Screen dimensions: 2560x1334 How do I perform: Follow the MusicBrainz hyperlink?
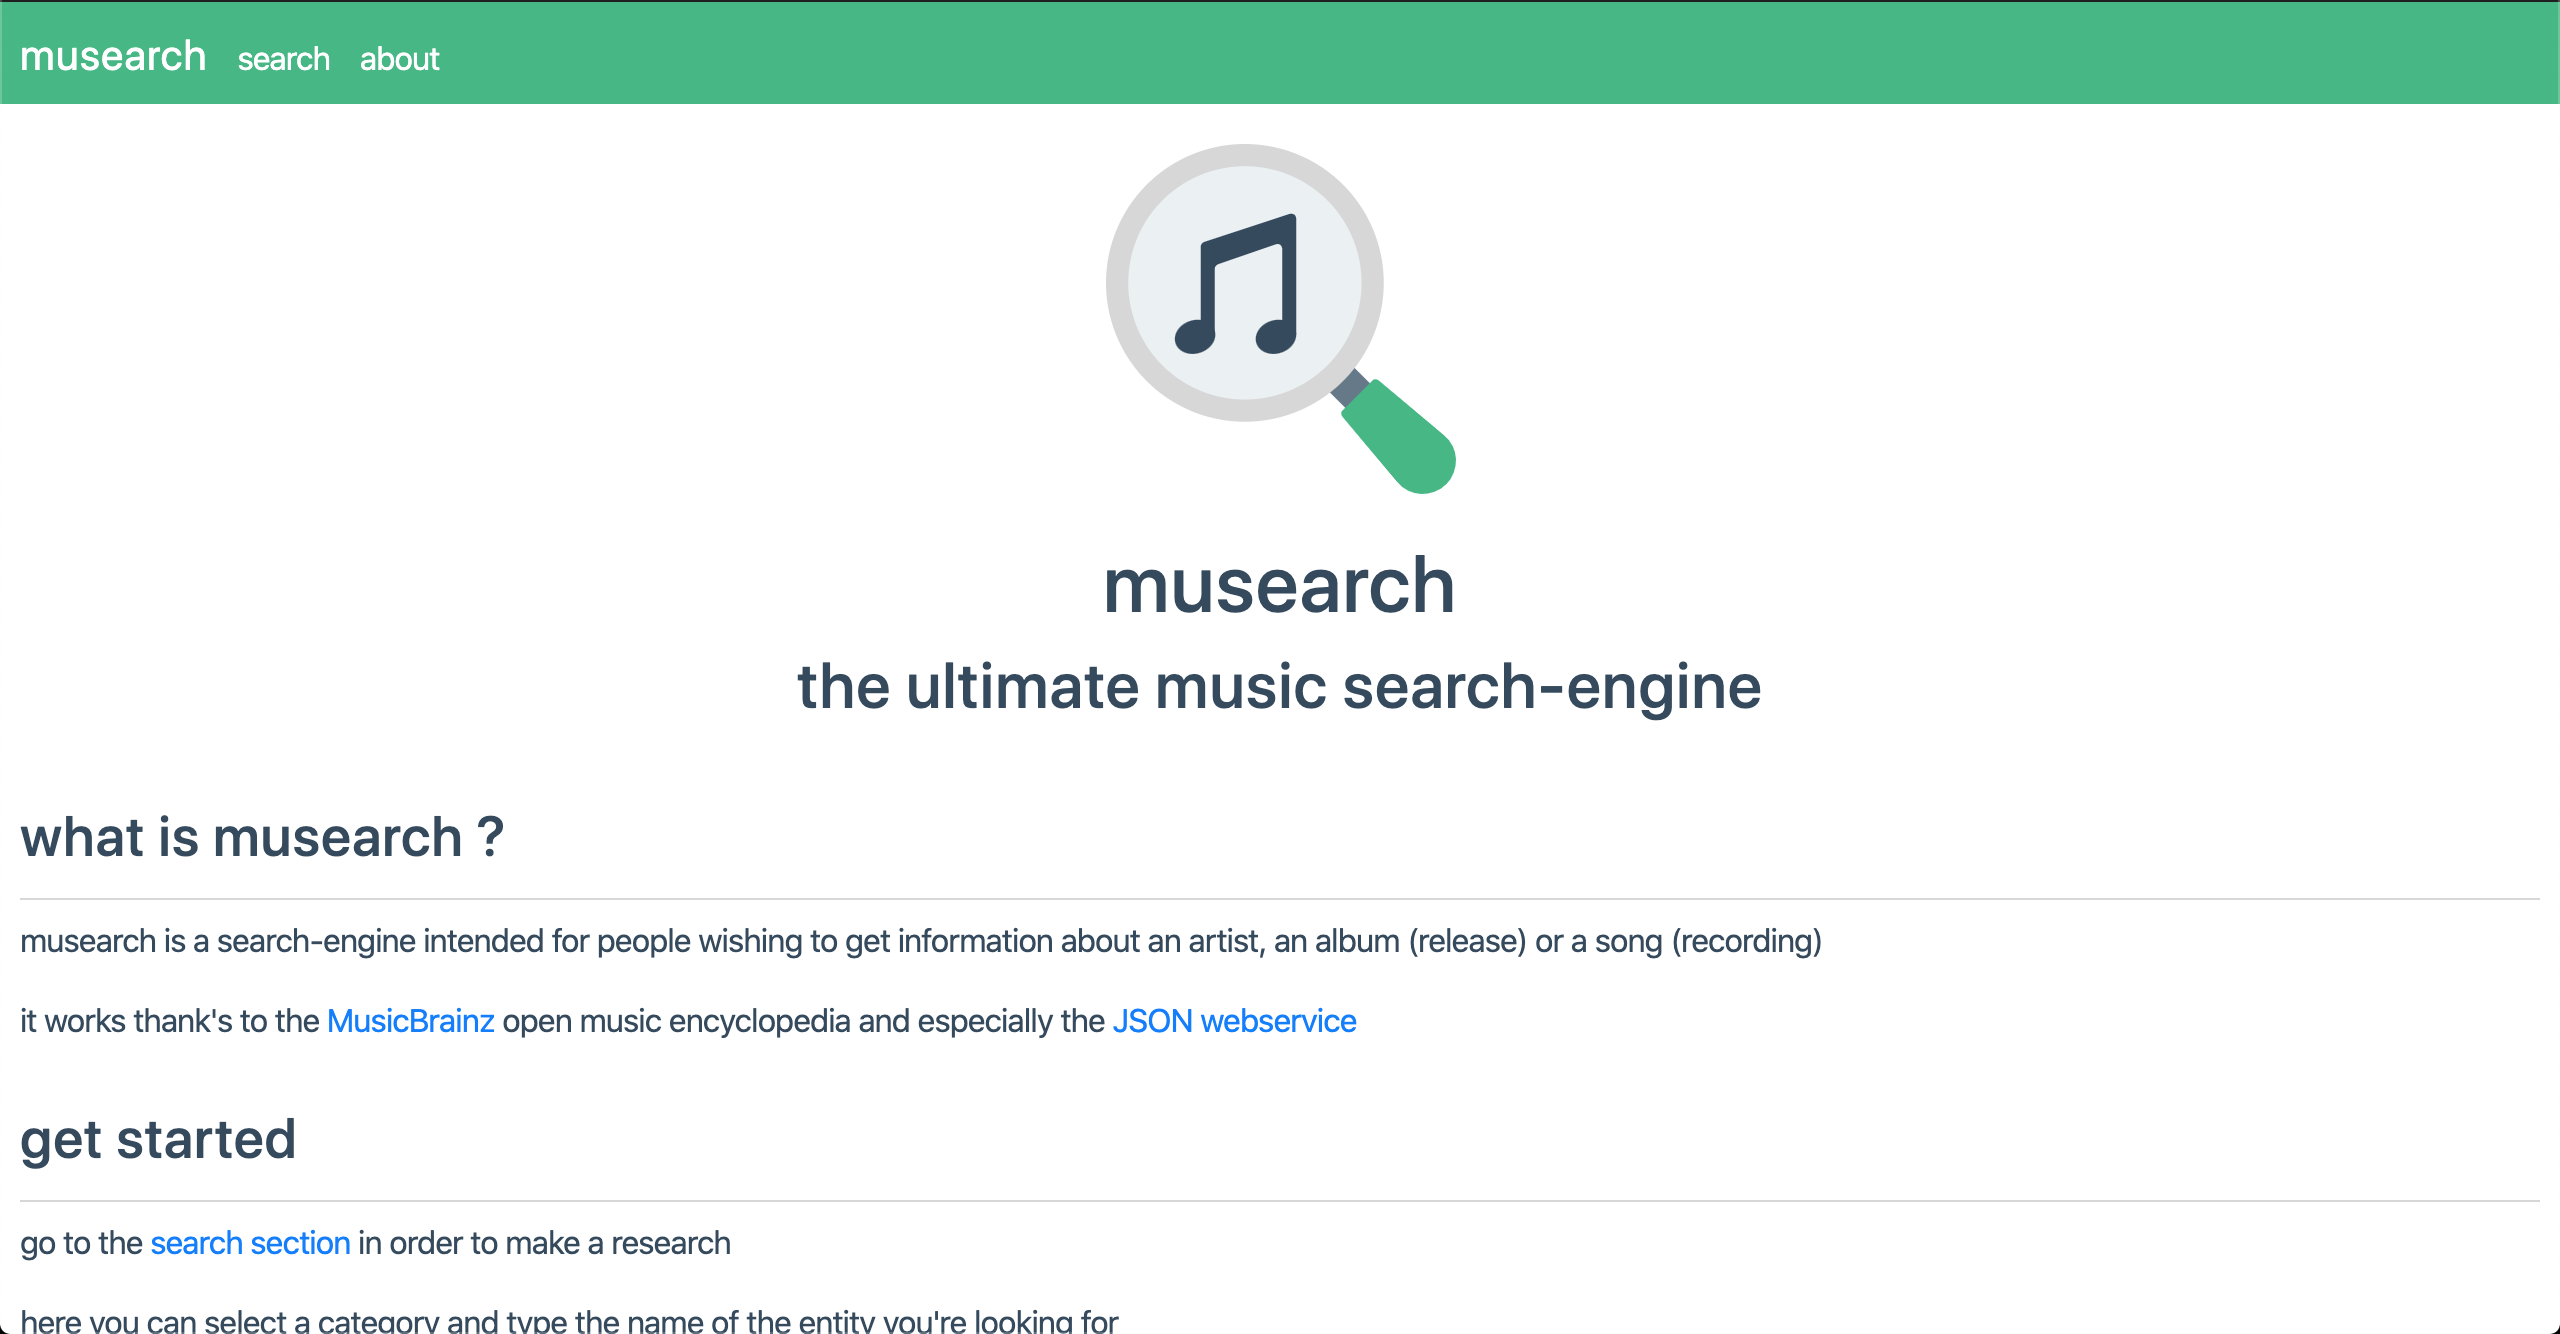coord(410,1021)
